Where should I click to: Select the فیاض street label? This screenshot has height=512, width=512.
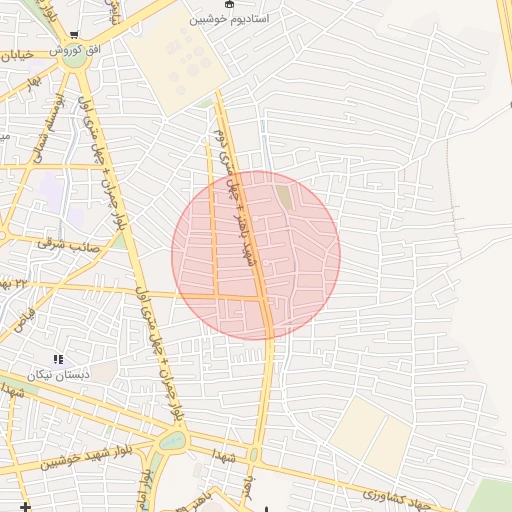25,320
